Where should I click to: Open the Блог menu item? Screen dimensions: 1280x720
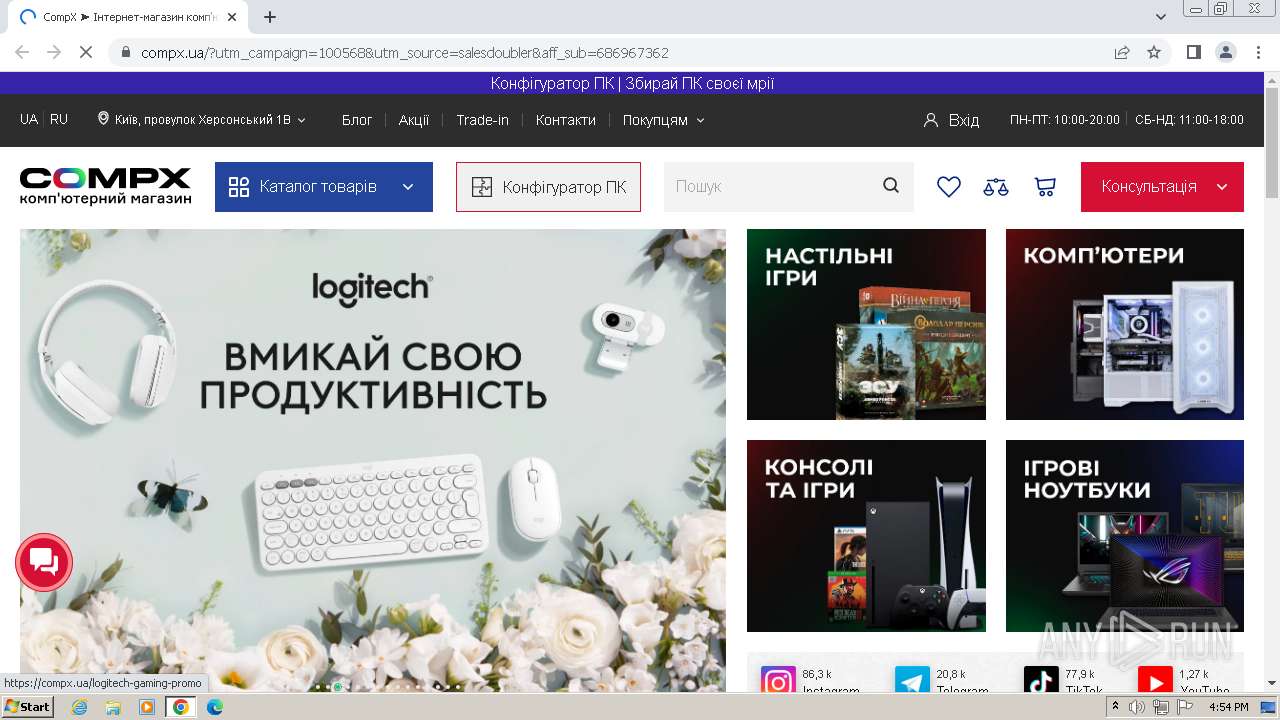(357, 120)
